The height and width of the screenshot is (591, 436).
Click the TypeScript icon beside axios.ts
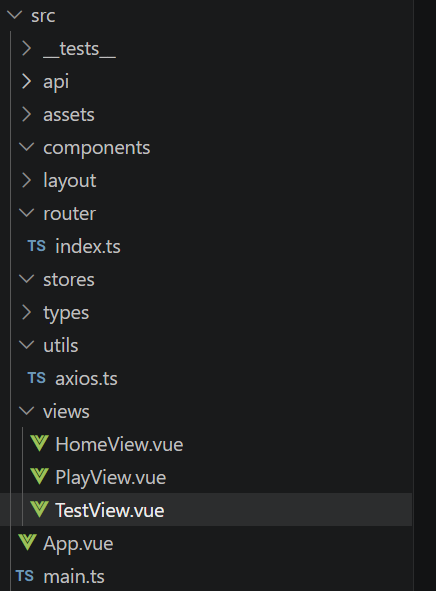click(37, 378)
